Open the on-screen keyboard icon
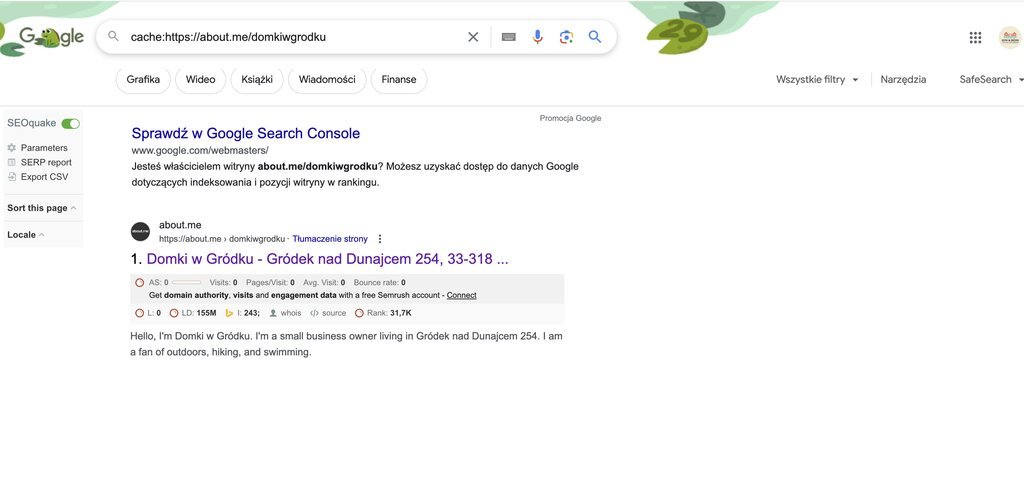This screenshot has width=1024, height=498. pos(509,37)
